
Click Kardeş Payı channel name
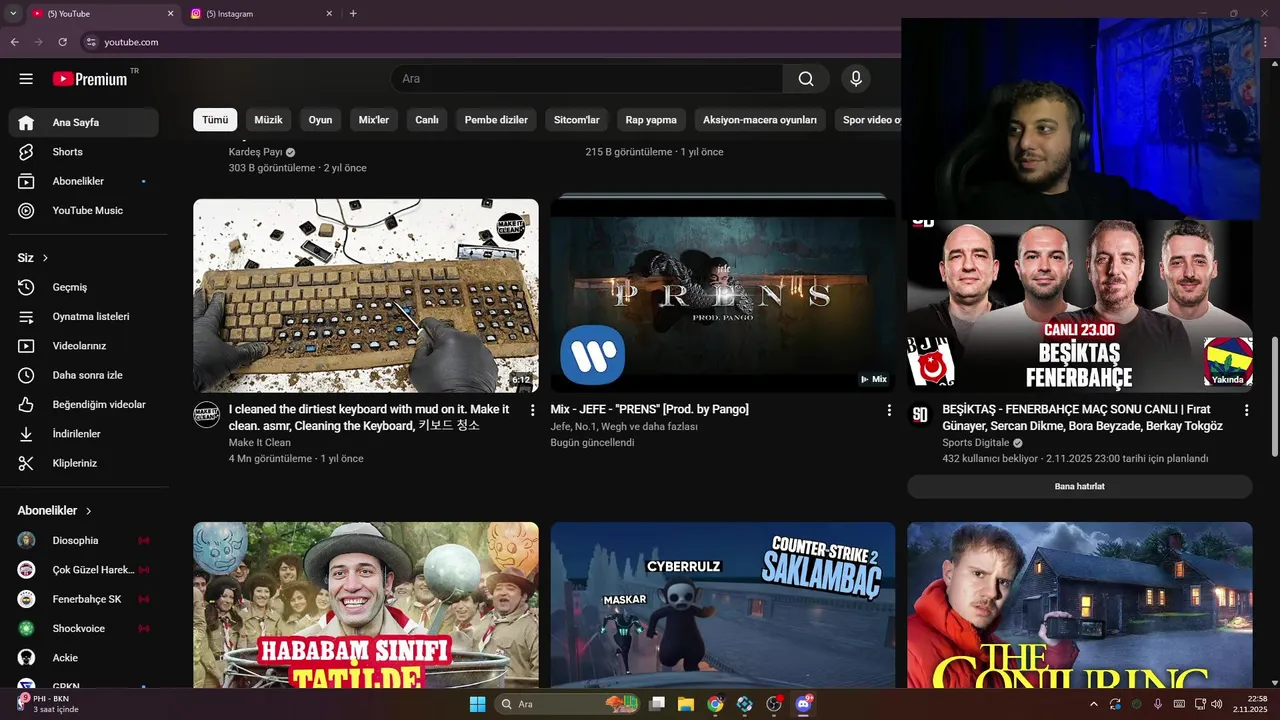[x=255, y=152]
